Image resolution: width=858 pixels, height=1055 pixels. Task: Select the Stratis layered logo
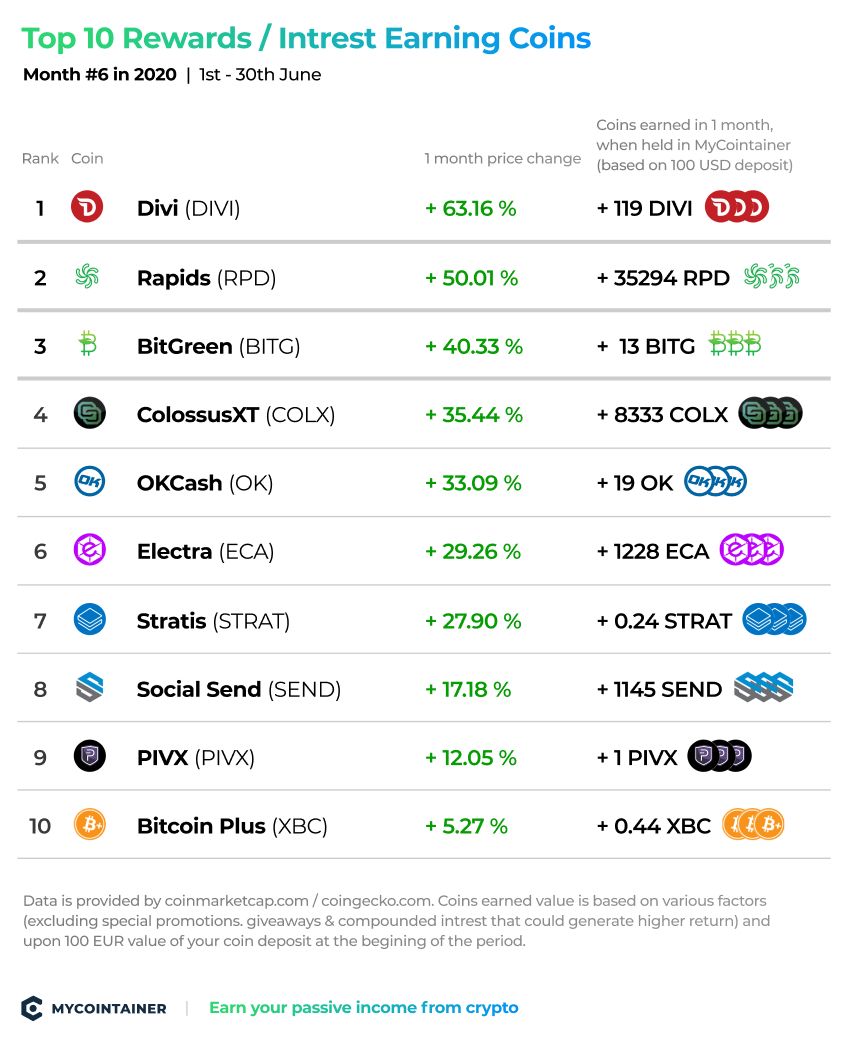coord(90,620)
